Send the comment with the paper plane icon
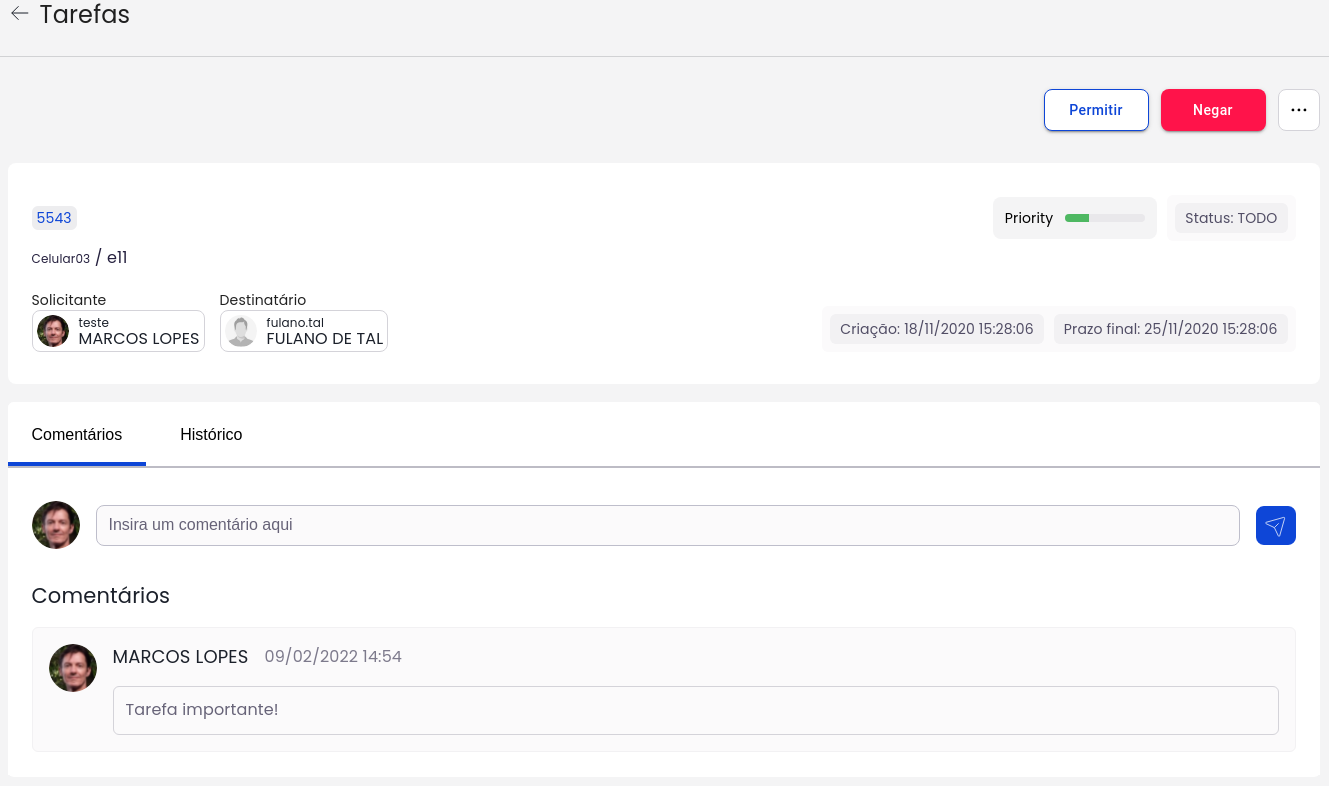Viewport: 1329px width, 786px height. pos(1275,526)
